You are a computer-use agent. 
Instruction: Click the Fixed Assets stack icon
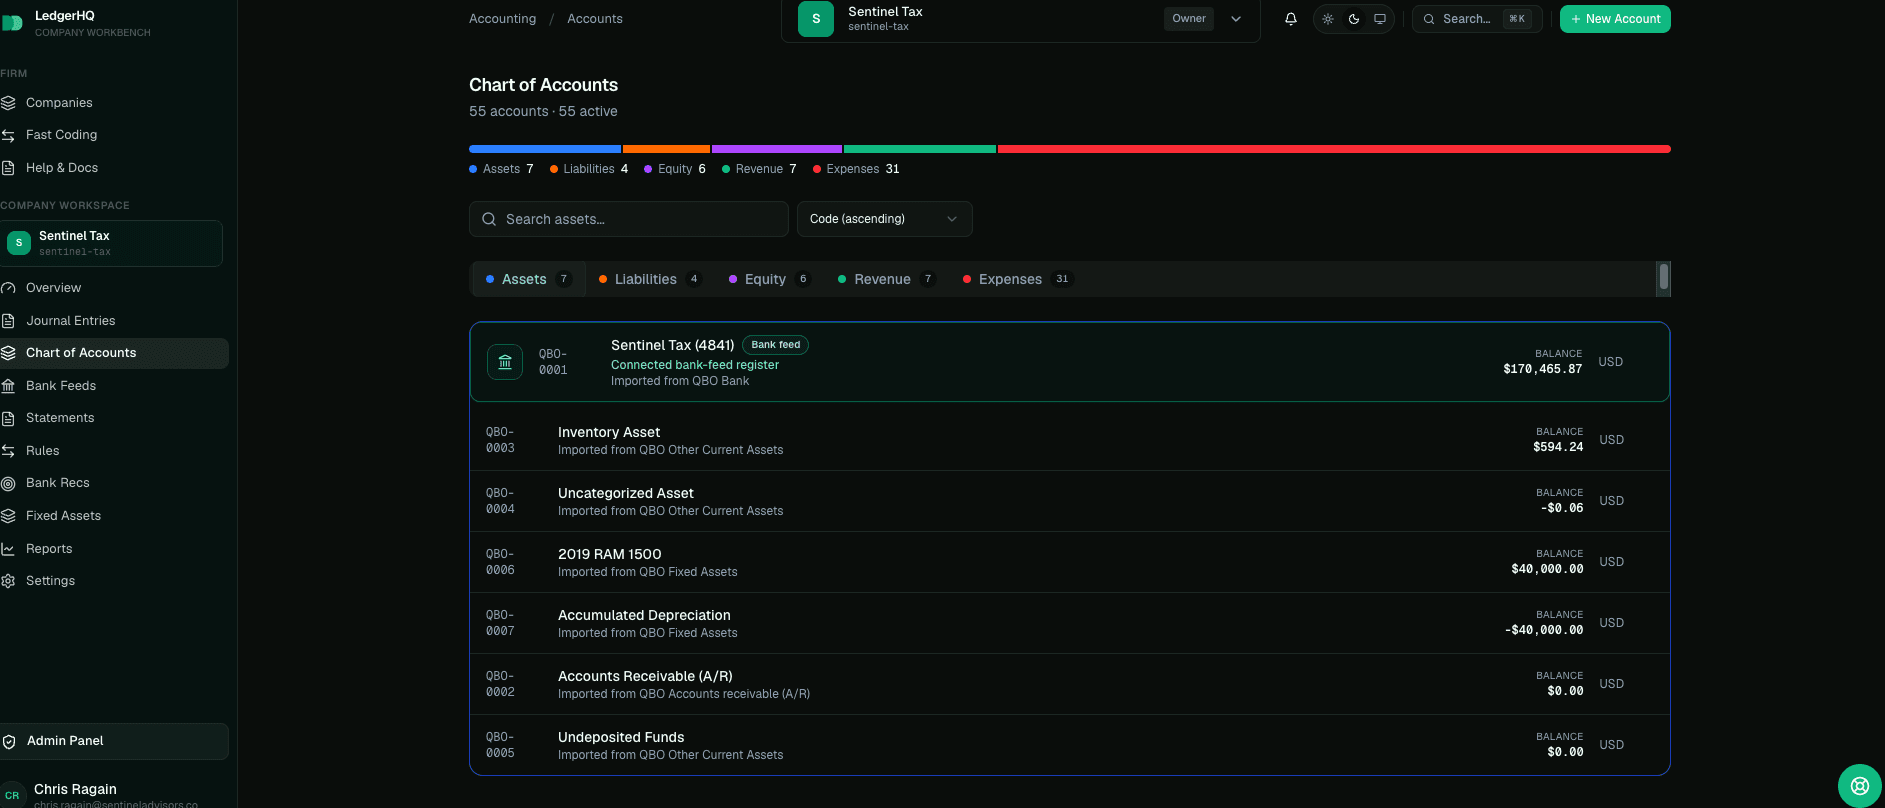pyautogui.click(x=8, y=516)
